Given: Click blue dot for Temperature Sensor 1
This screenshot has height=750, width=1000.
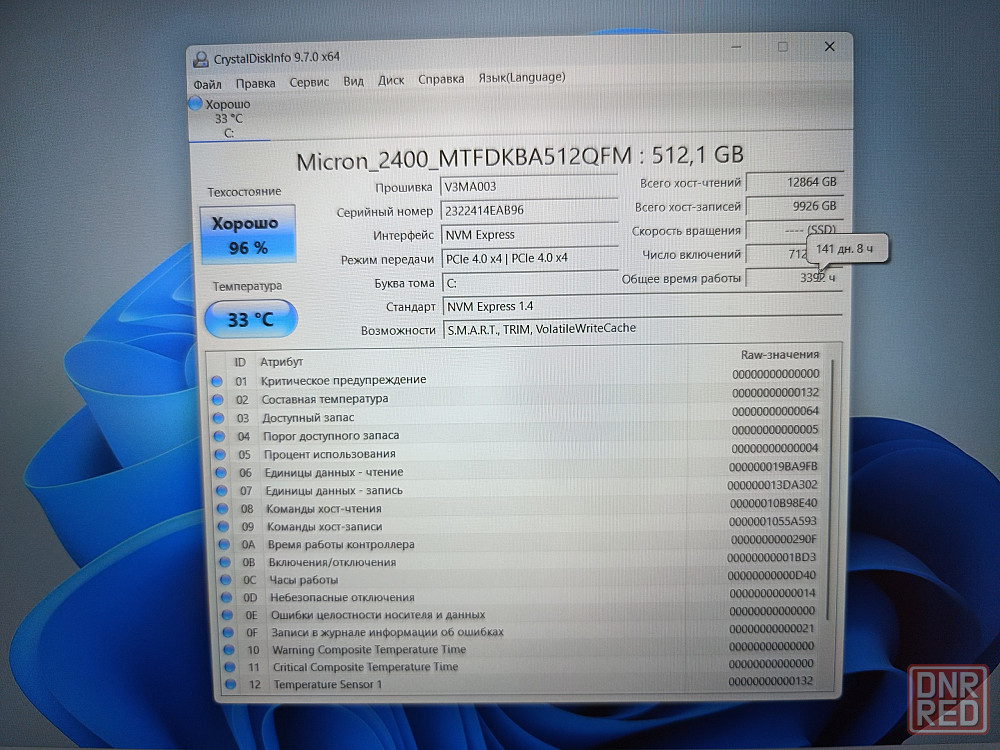Looking at the screenshot, I should click(230, 684).
